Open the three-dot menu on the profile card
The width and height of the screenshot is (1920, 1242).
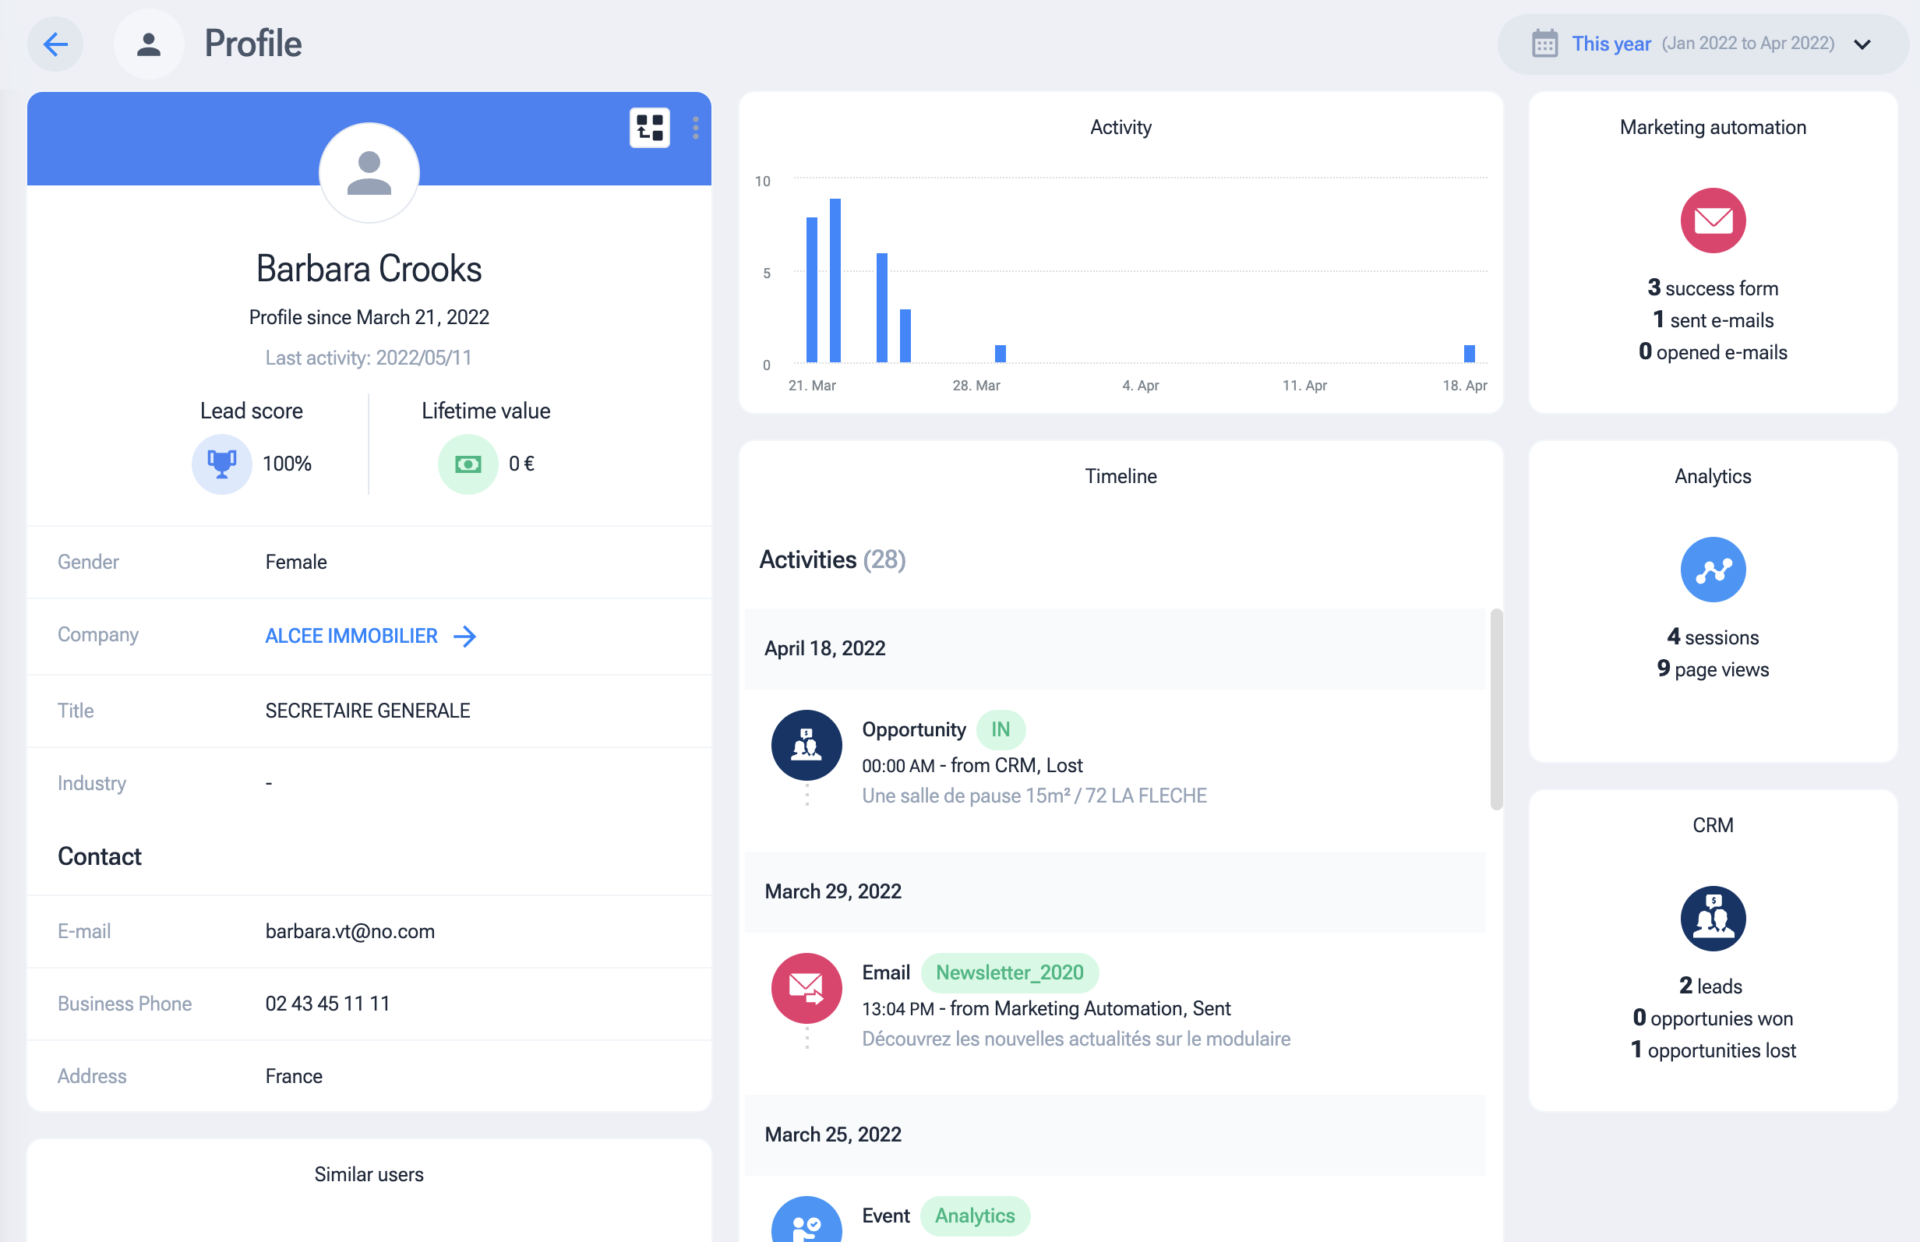[x=696, y=128]
